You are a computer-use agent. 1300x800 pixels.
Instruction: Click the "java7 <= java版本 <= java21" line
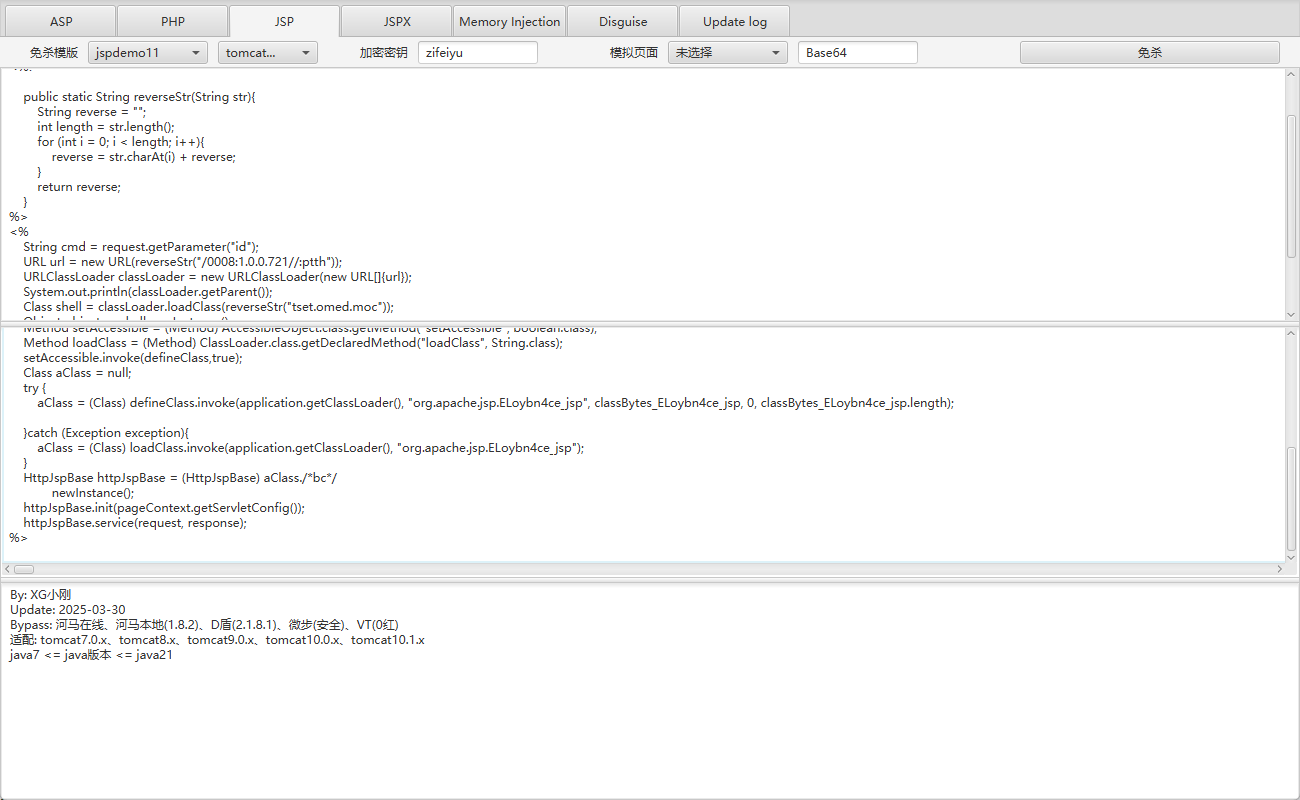92,655
